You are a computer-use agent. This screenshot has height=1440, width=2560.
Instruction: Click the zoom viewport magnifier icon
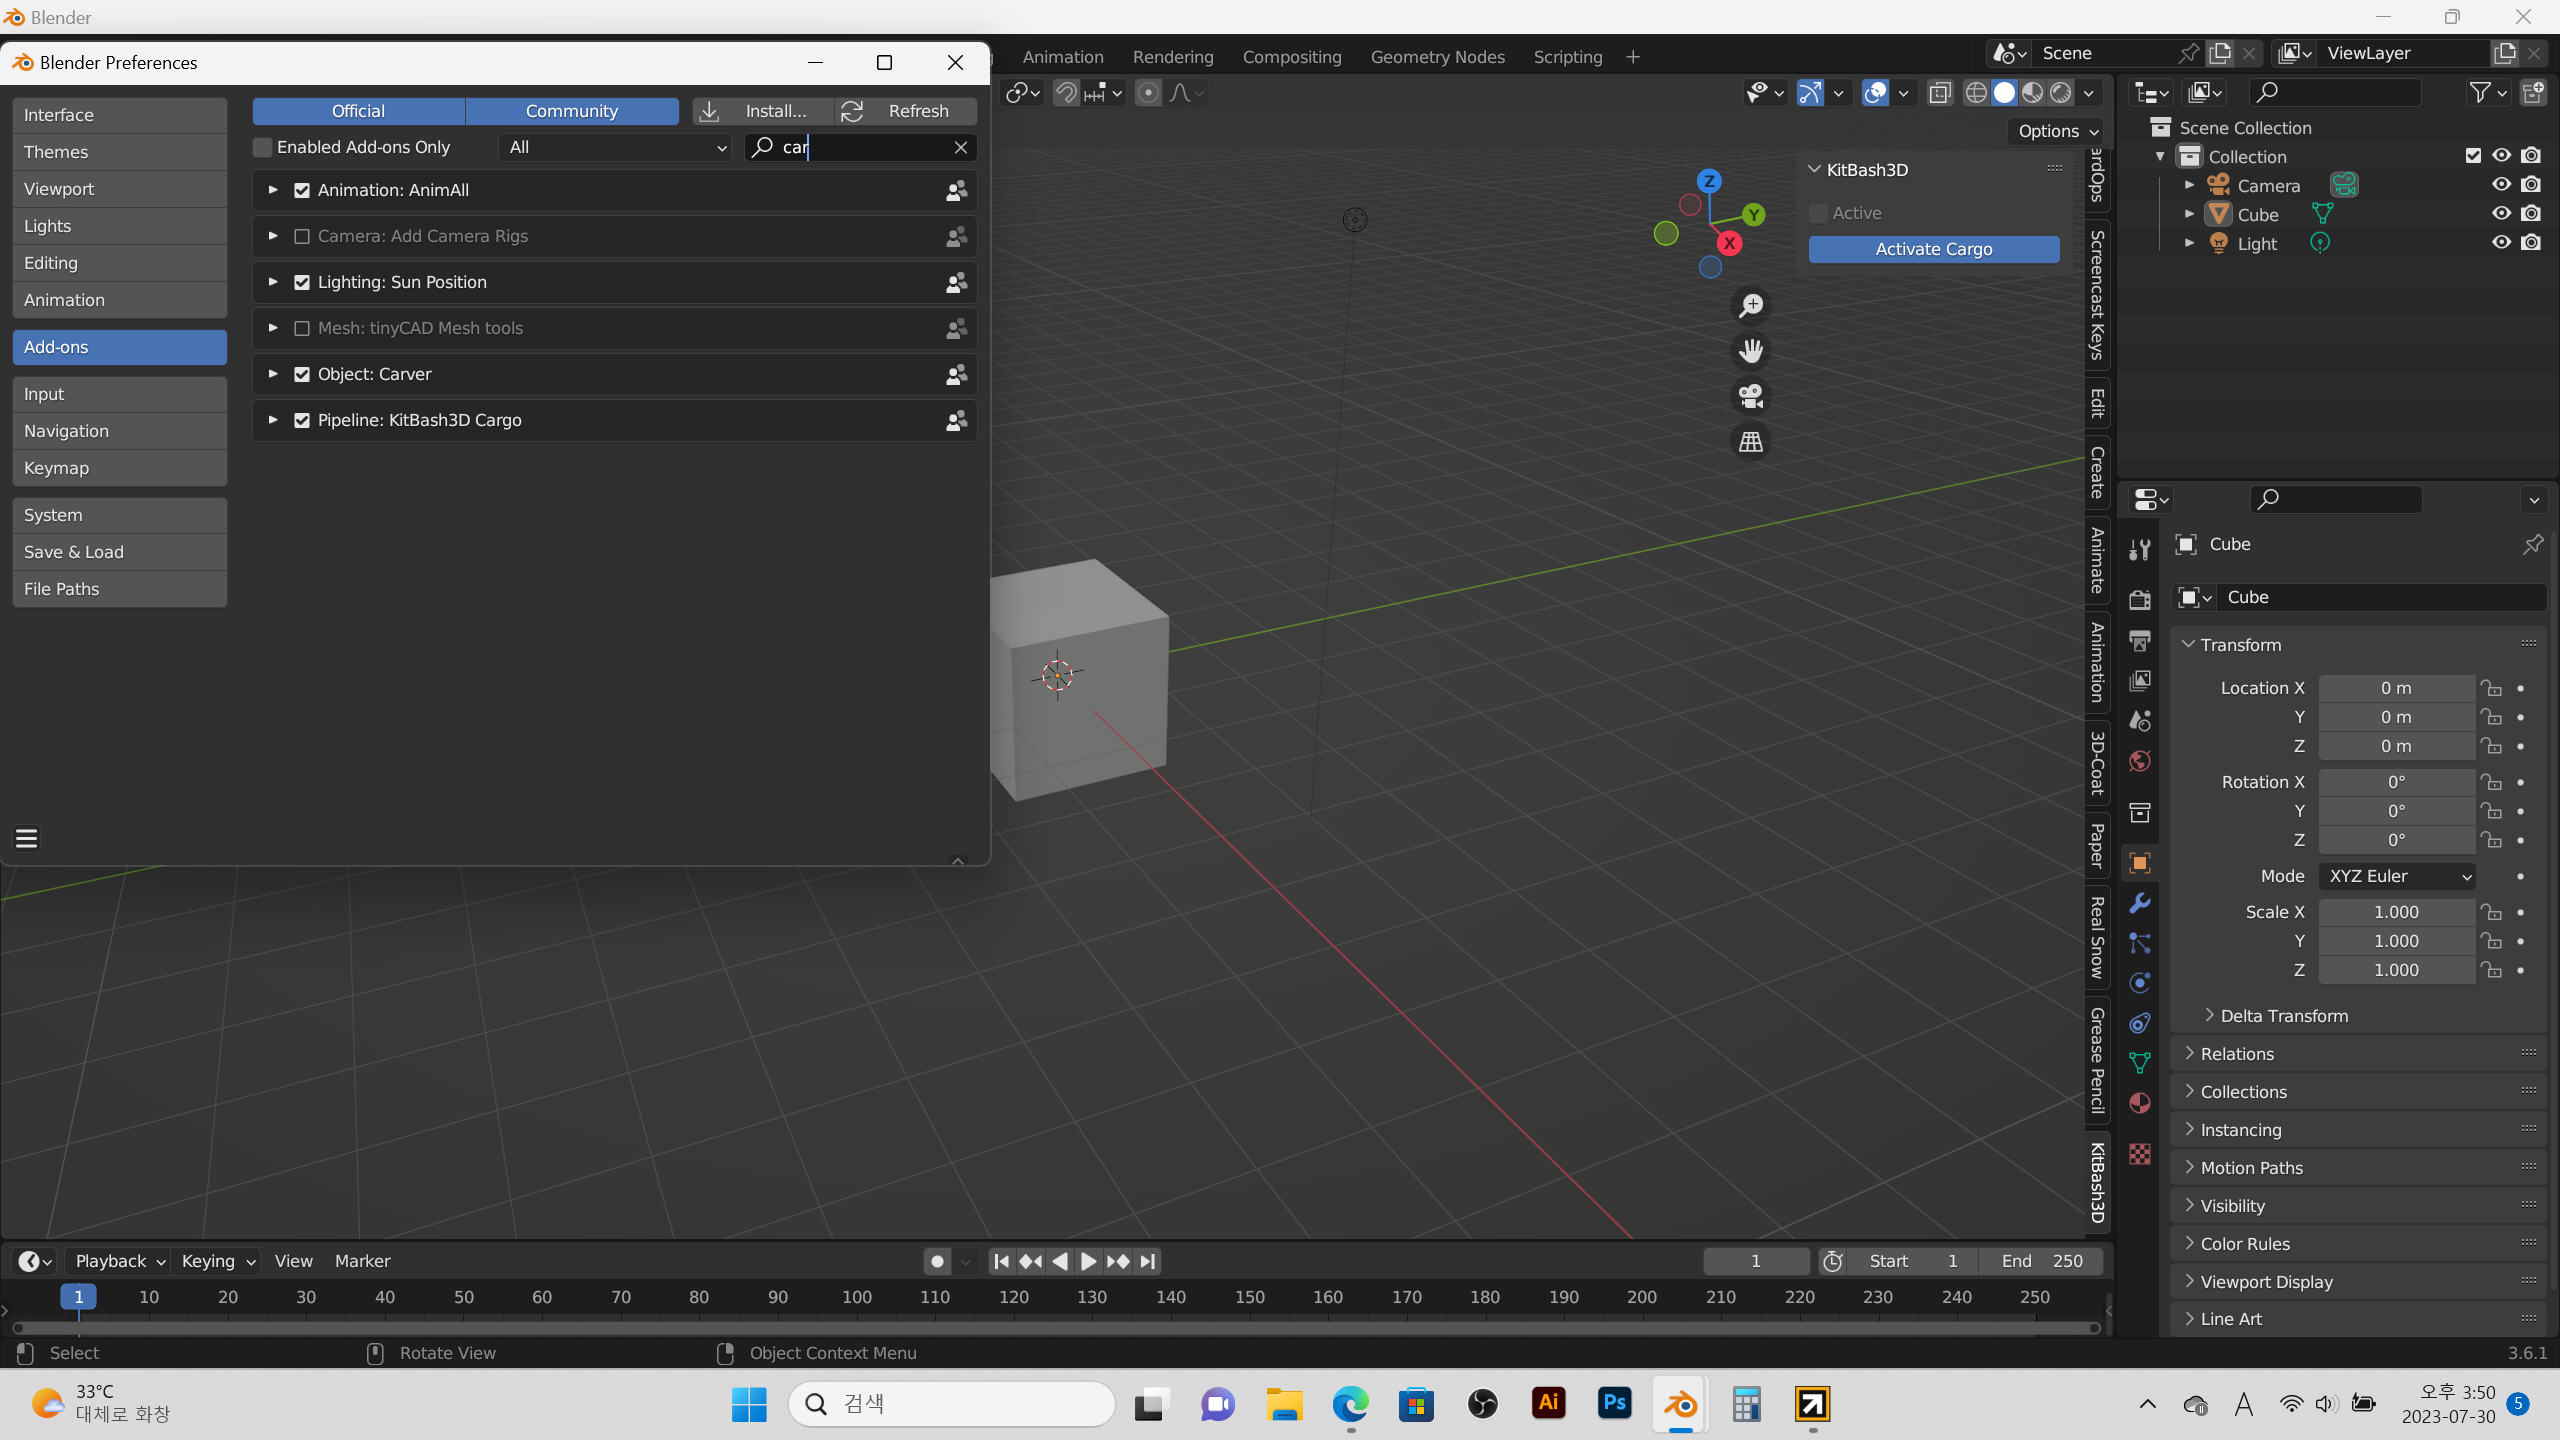(x=1751, y=306)
